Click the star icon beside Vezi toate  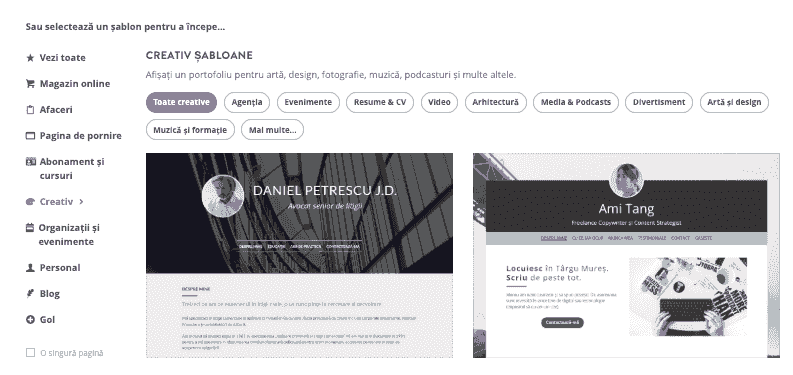pos(30,58)
